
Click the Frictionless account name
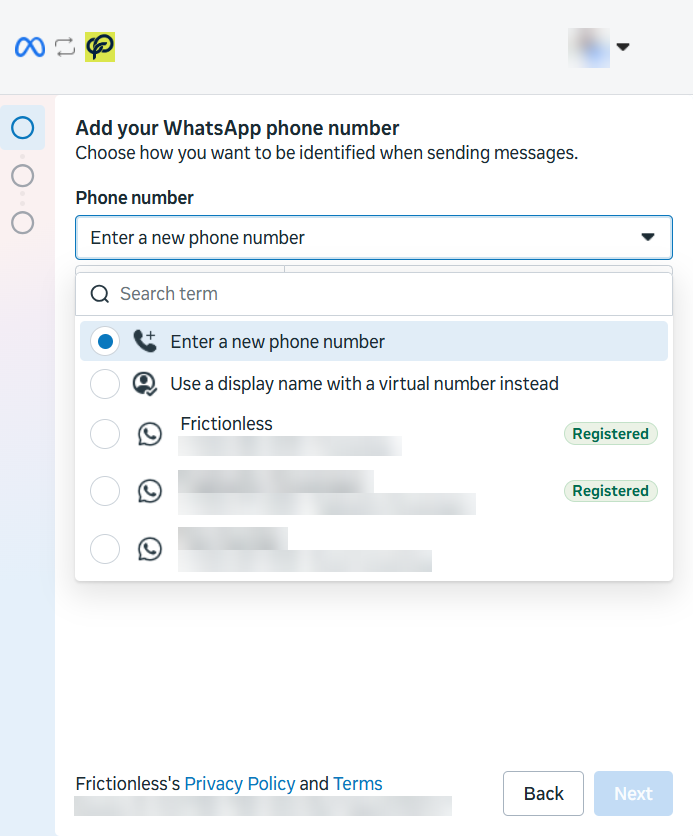click(x=227, y=424)
